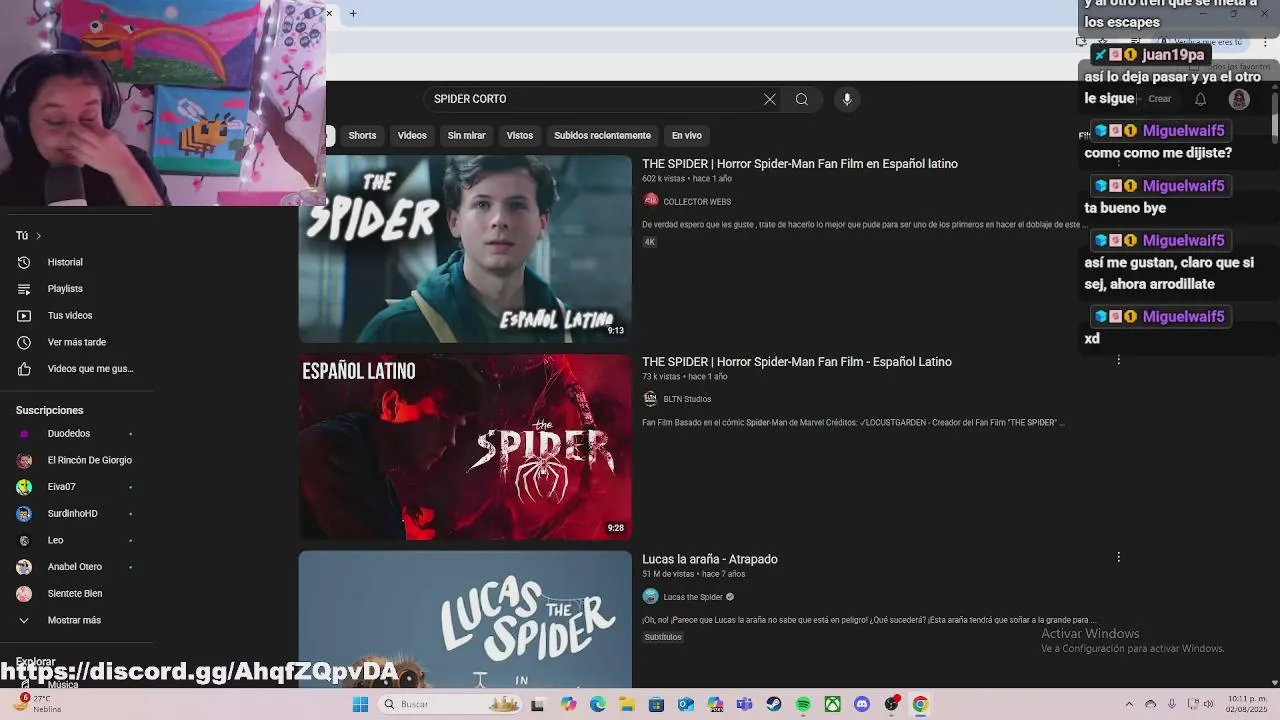Image resolution: width=1280 pixels, height=720 pixels.
Task: Click Subtítulos badge under Lucas video
Action: (663, 637)
